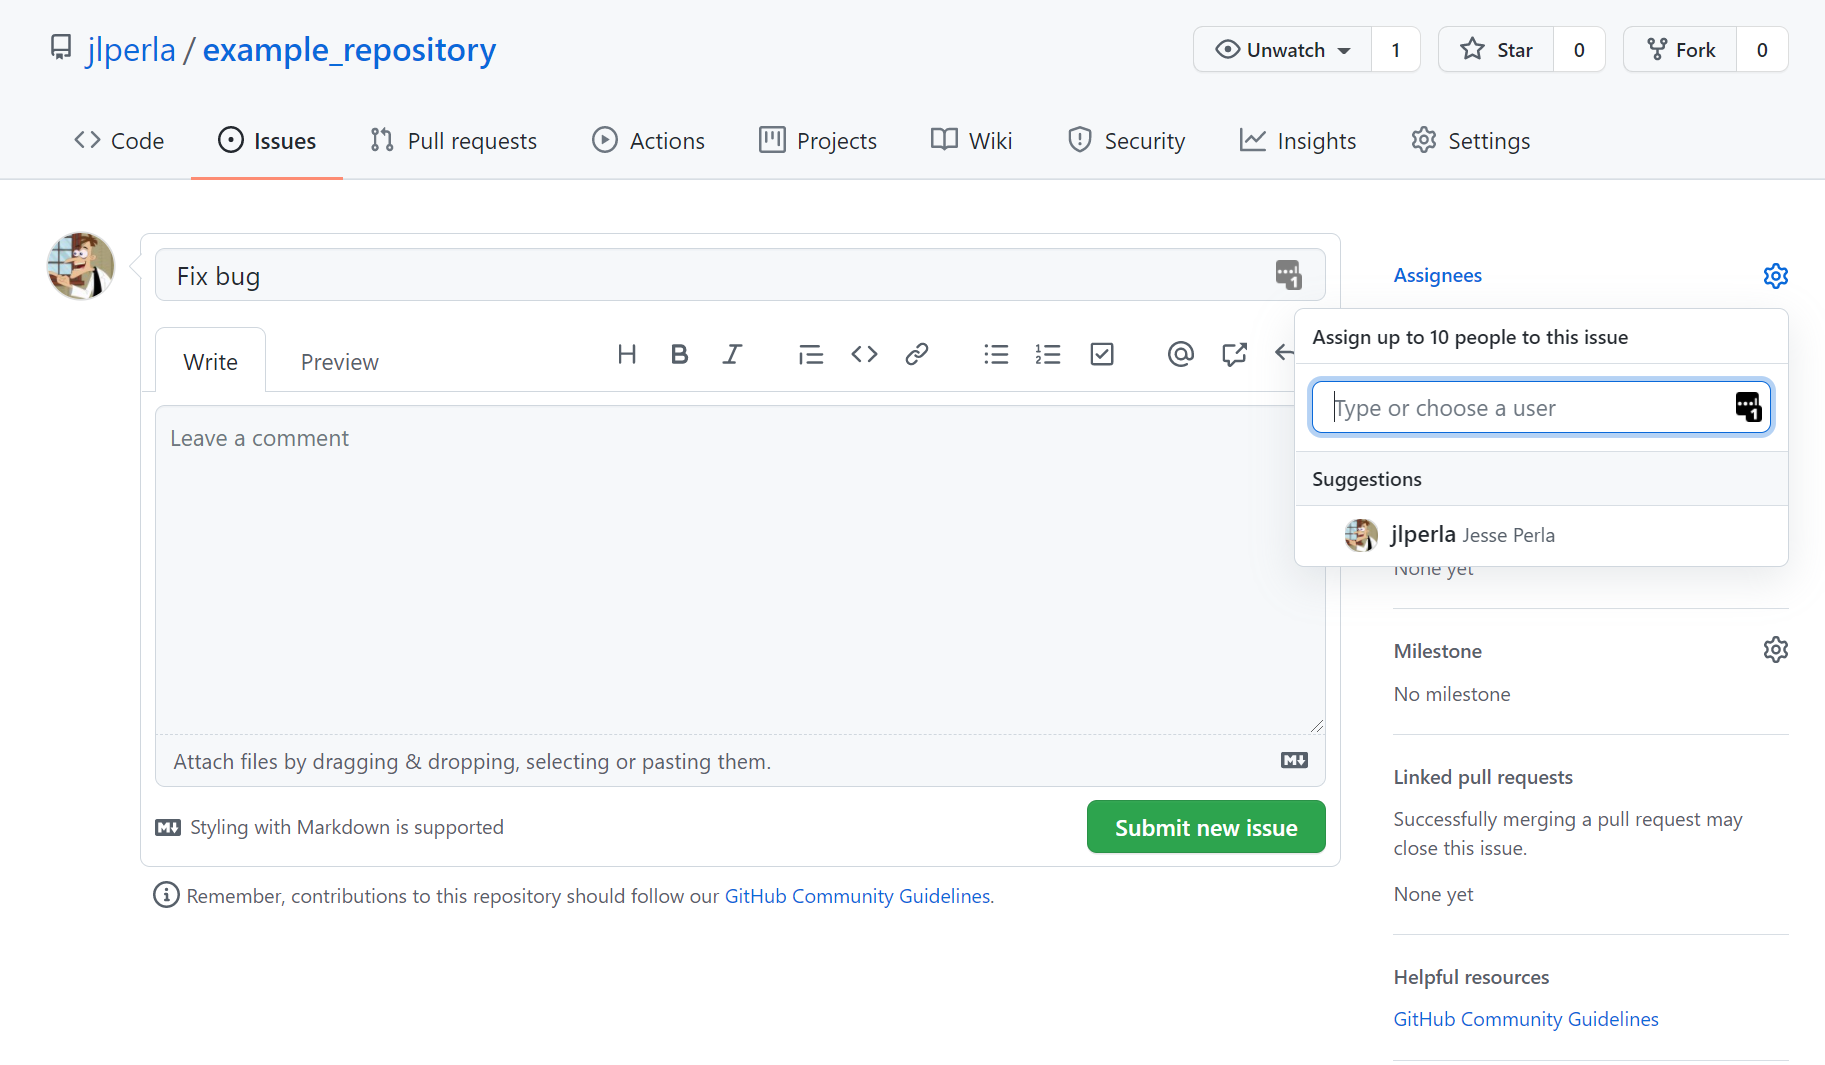Open GitHub Community Guidelines link in sidebar

pos(1526,1019)
